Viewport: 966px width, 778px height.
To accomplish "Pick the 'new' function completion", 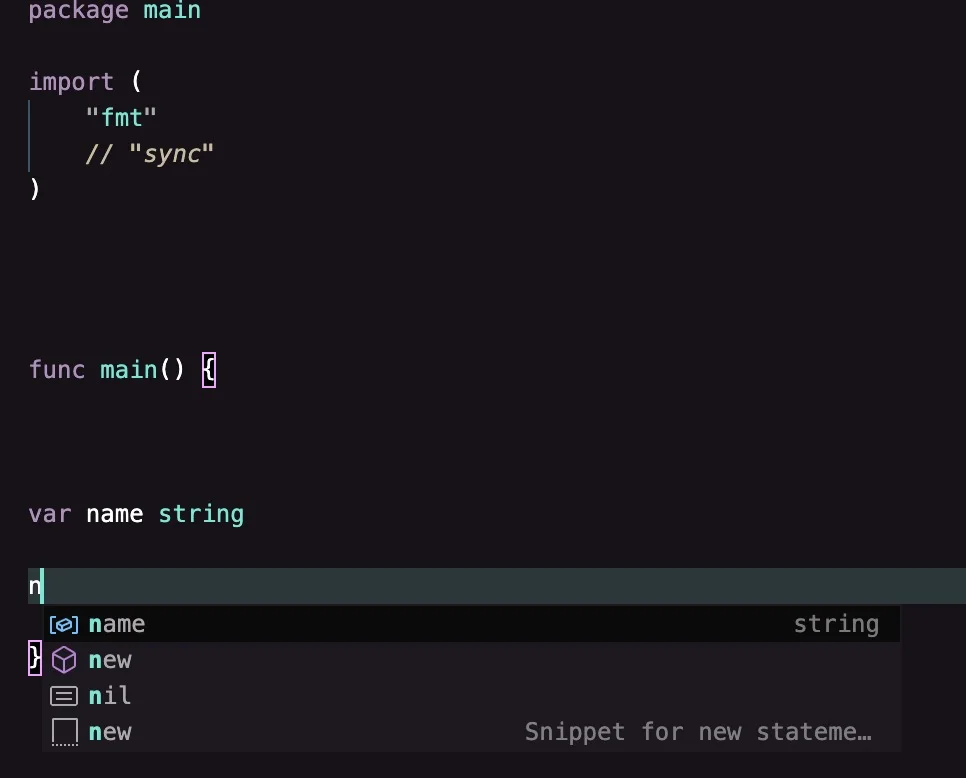I will click(x=471, y=660).
